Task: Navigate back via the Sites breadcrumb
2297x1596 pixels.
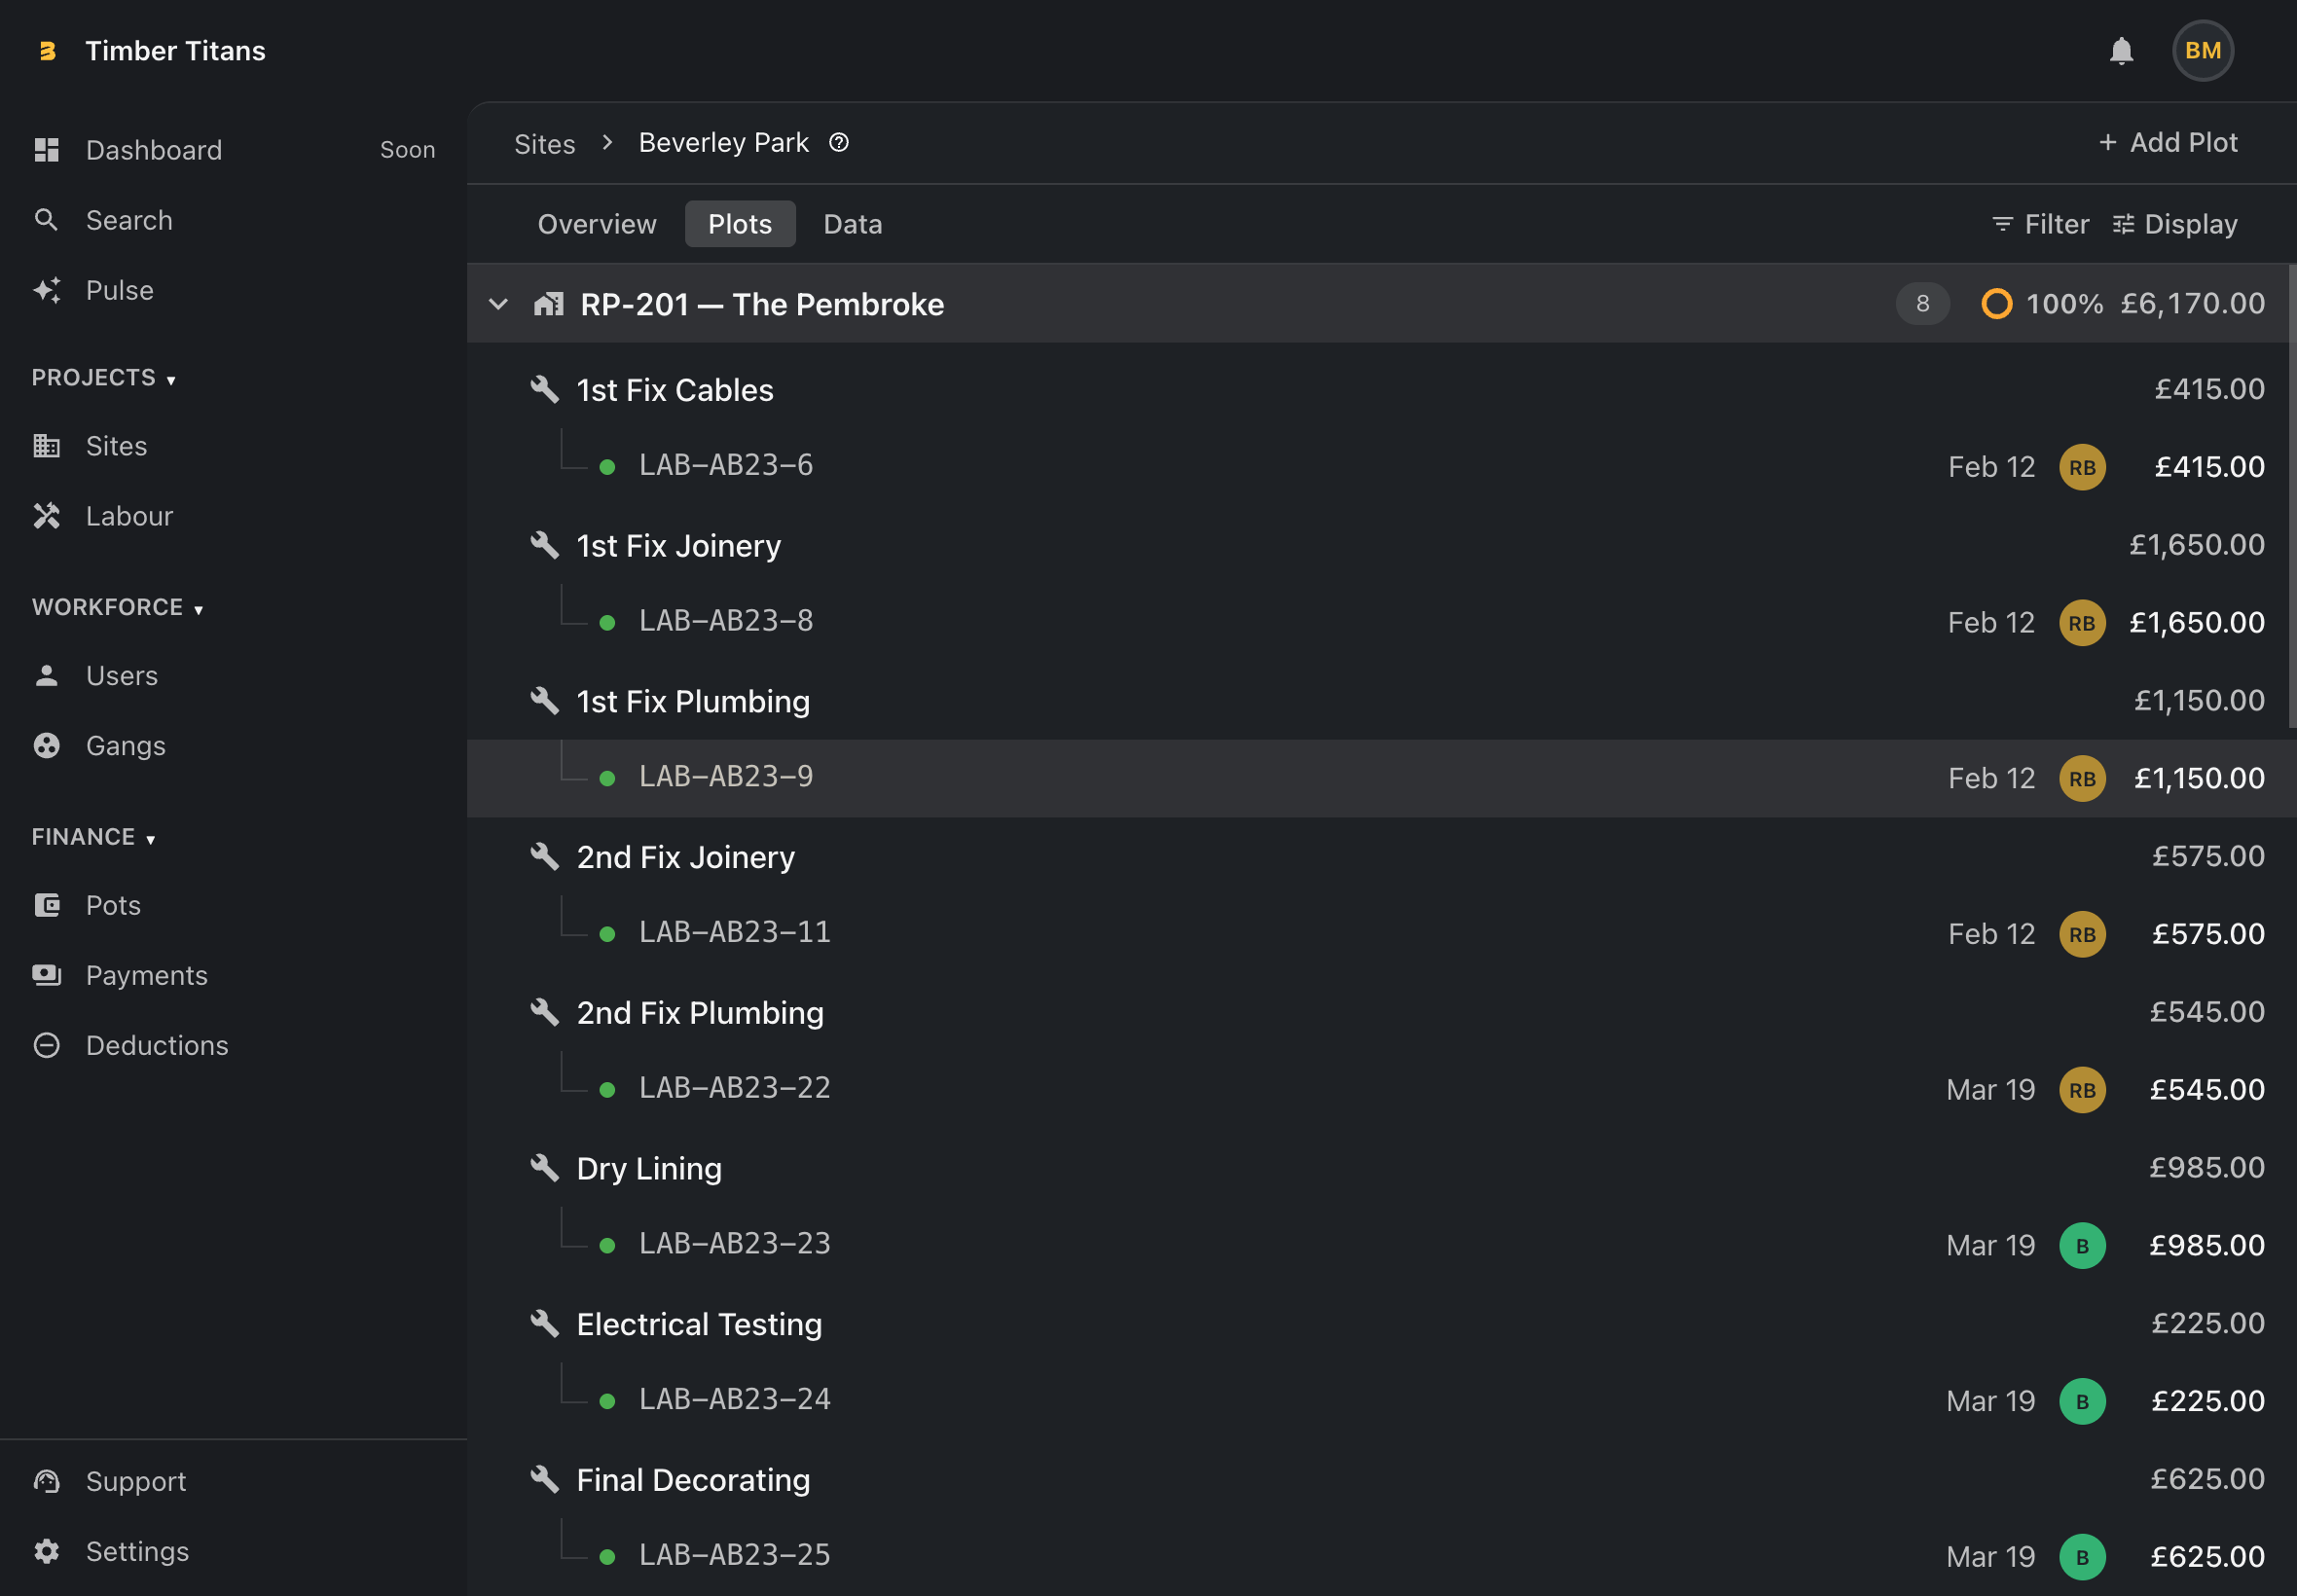Action: tap(544, 143)
